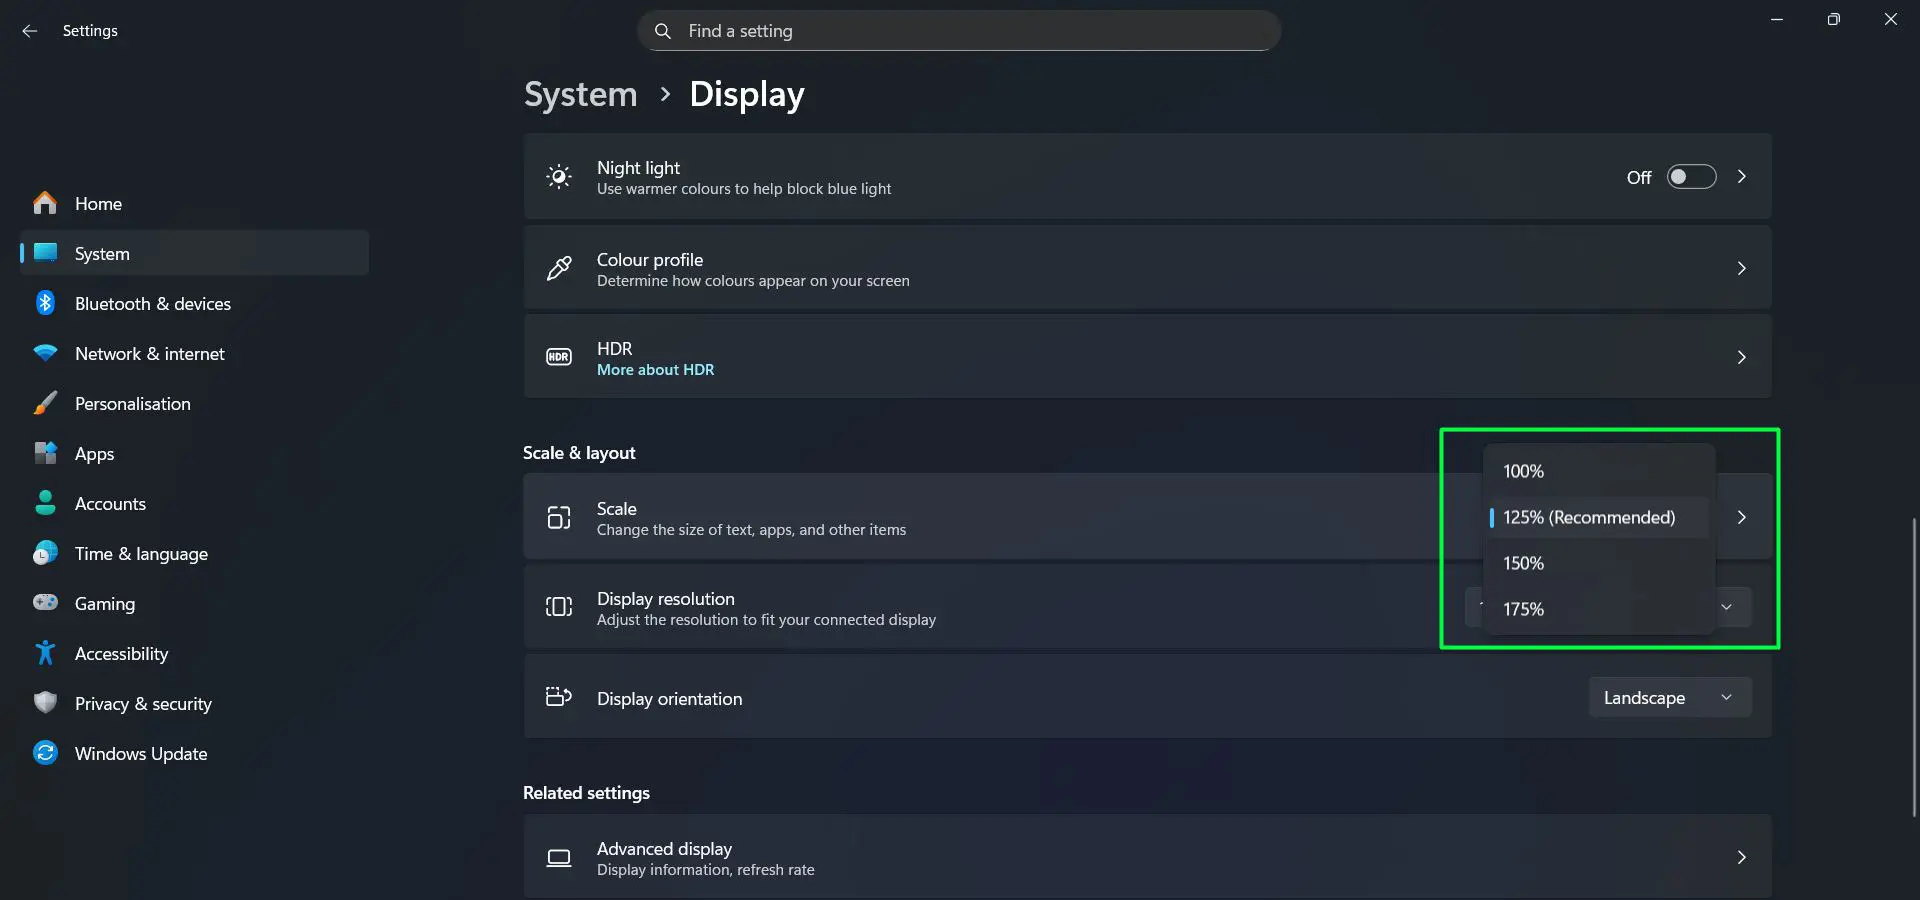The image size is (1920, 900).
Task: Open the Personalisation section
Action: (x=133, y=403)
